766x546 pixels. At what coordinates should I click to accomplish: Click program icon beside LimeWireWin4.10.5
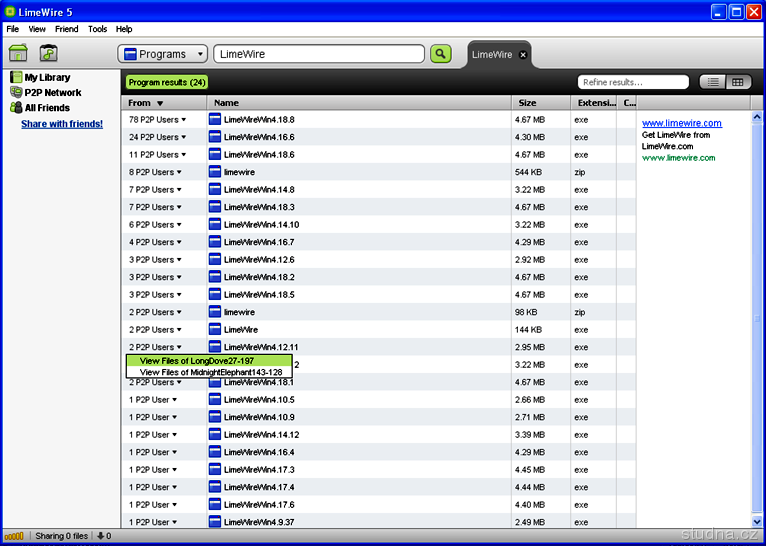point(215,399)
